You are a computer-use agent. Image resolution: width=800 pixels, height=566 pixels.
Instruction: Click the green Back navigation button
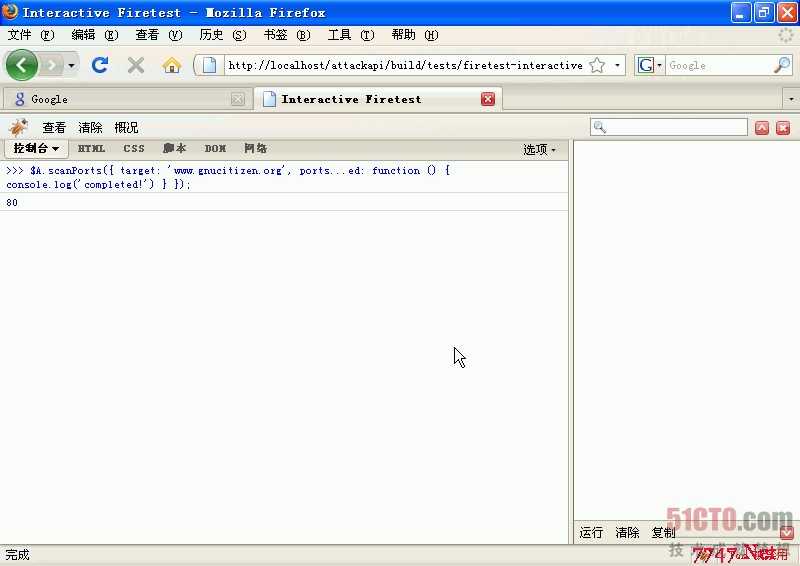(21, 65)
